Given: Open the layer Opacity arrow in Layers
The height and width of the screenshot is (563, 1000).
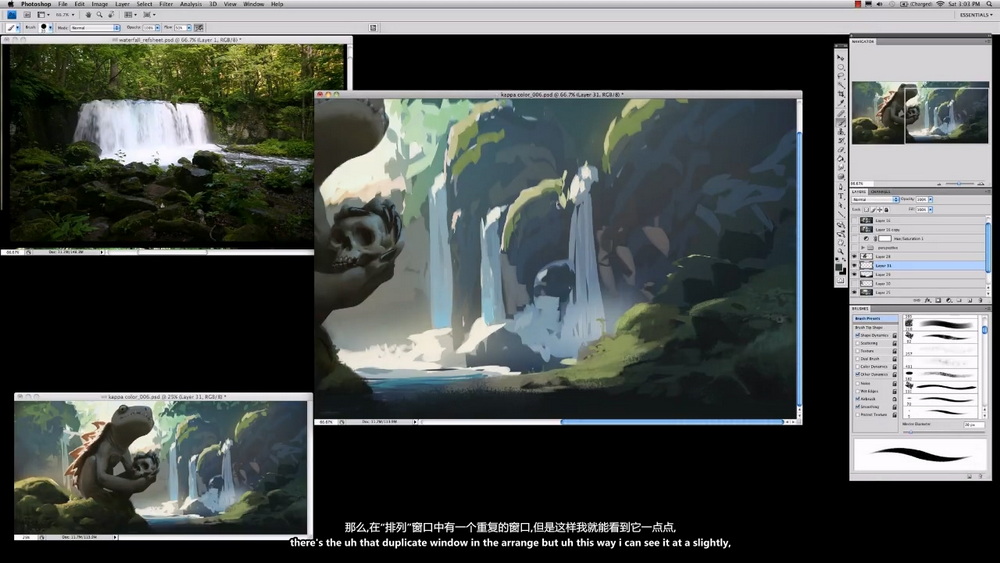Looking at the screenshot, I should 930,200.
